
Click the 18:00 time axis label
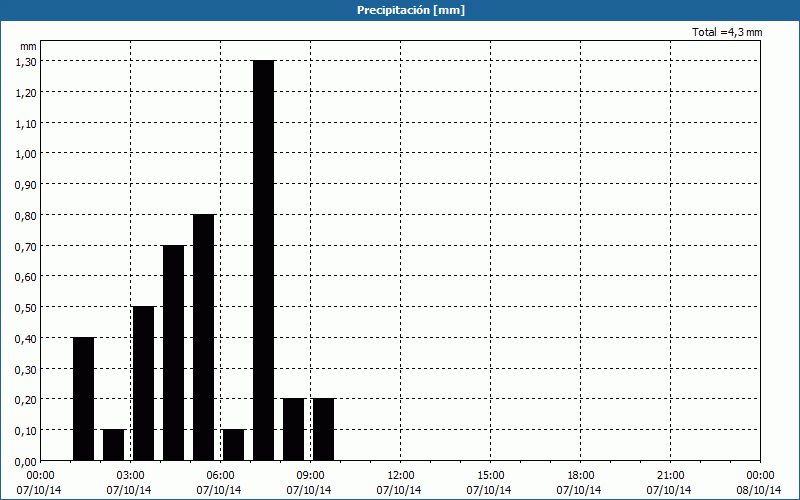[581, 476]
